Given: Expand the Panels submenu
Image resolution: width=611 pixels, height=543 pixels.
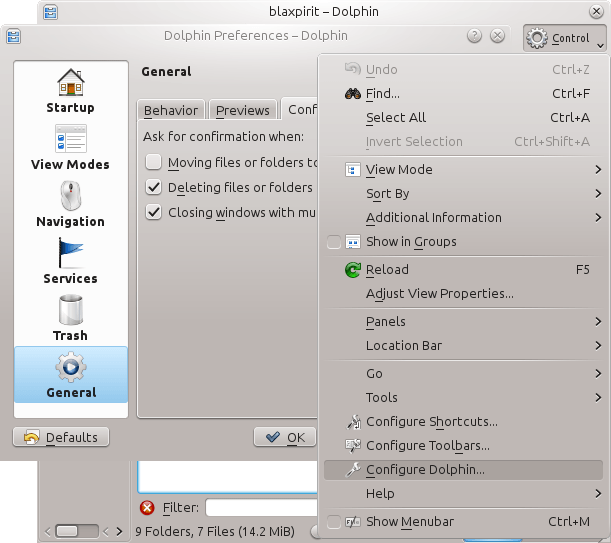Looking at the screenshot, I should tap(463, 322).
